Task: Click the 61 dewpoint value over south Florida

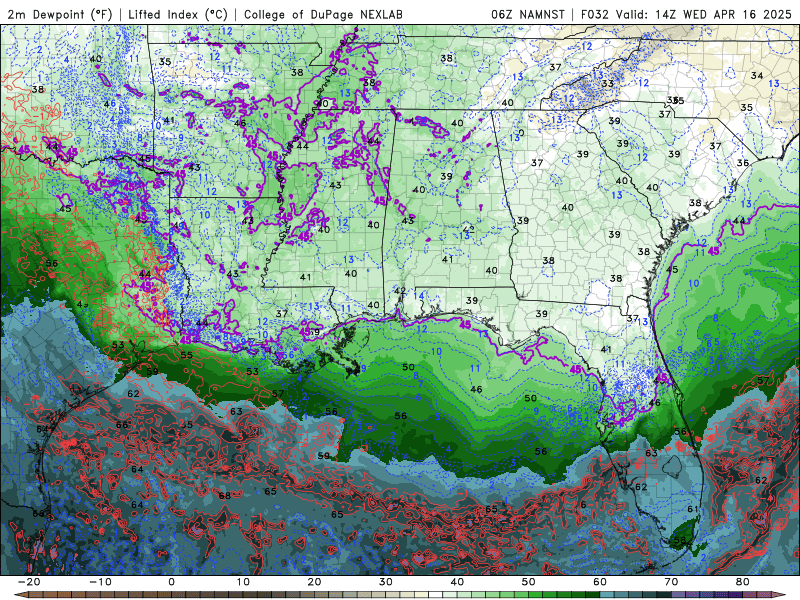Action: pyautogui.click(x=693, y=509)
